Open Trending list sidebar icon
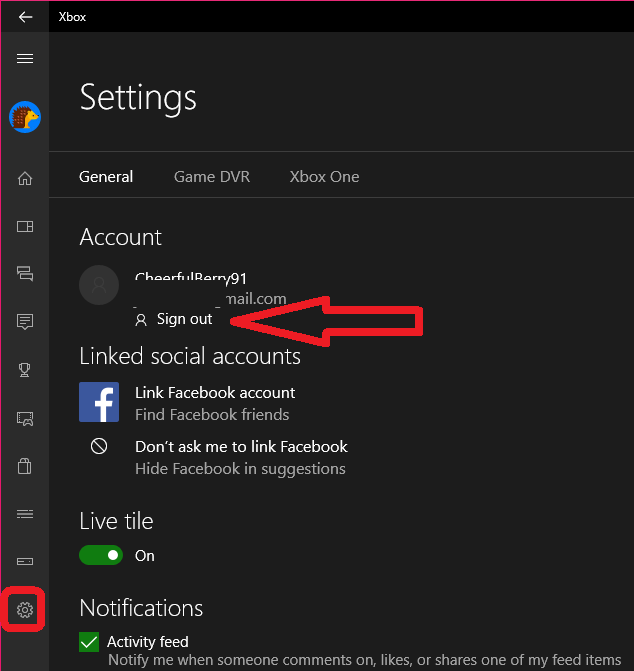The image size is (634, 671). pos(25,514)
